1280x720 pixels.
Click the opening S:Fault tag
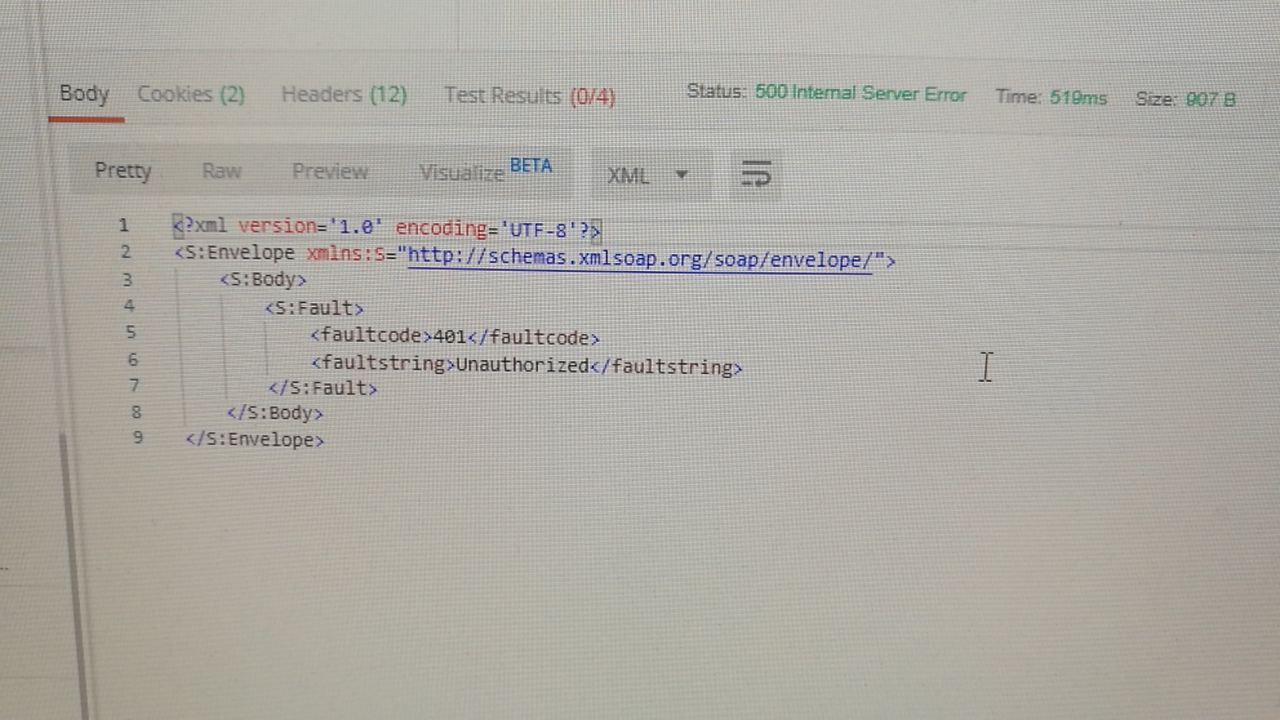pos(314,308)
